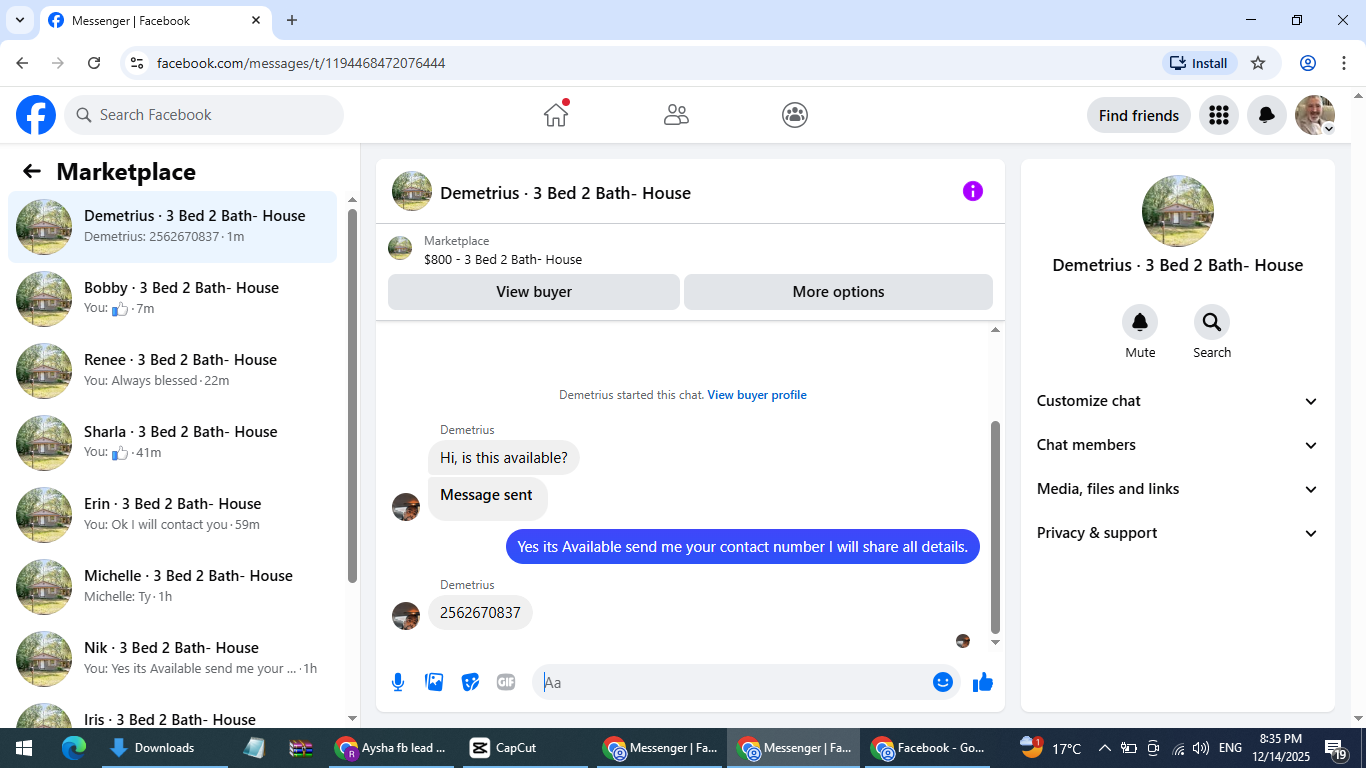Image resolution: width=1366 pixels, height=768 pixels.
Task: Open the emoji picker in message box
Action: click(x=942, y=682)
